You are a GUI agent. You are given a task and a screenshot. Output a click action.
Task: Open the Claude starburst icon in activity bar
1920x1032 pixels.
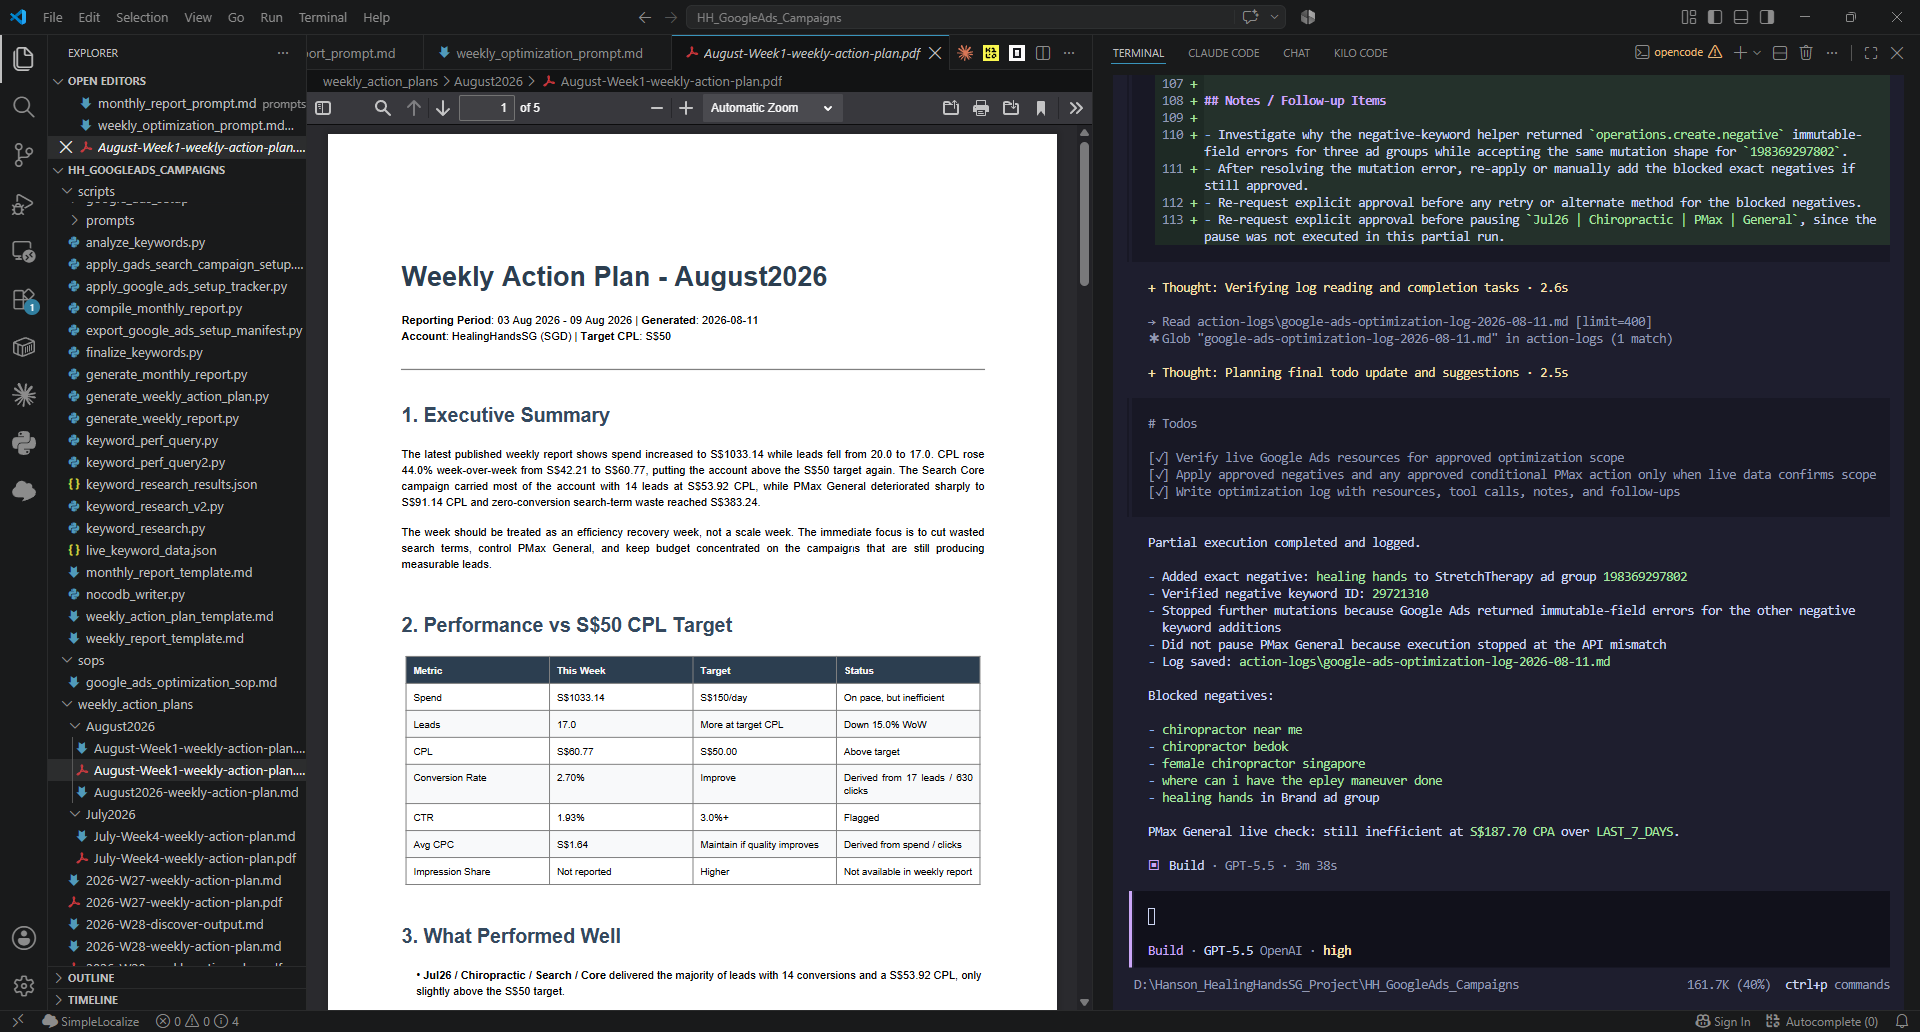[24, 395]
